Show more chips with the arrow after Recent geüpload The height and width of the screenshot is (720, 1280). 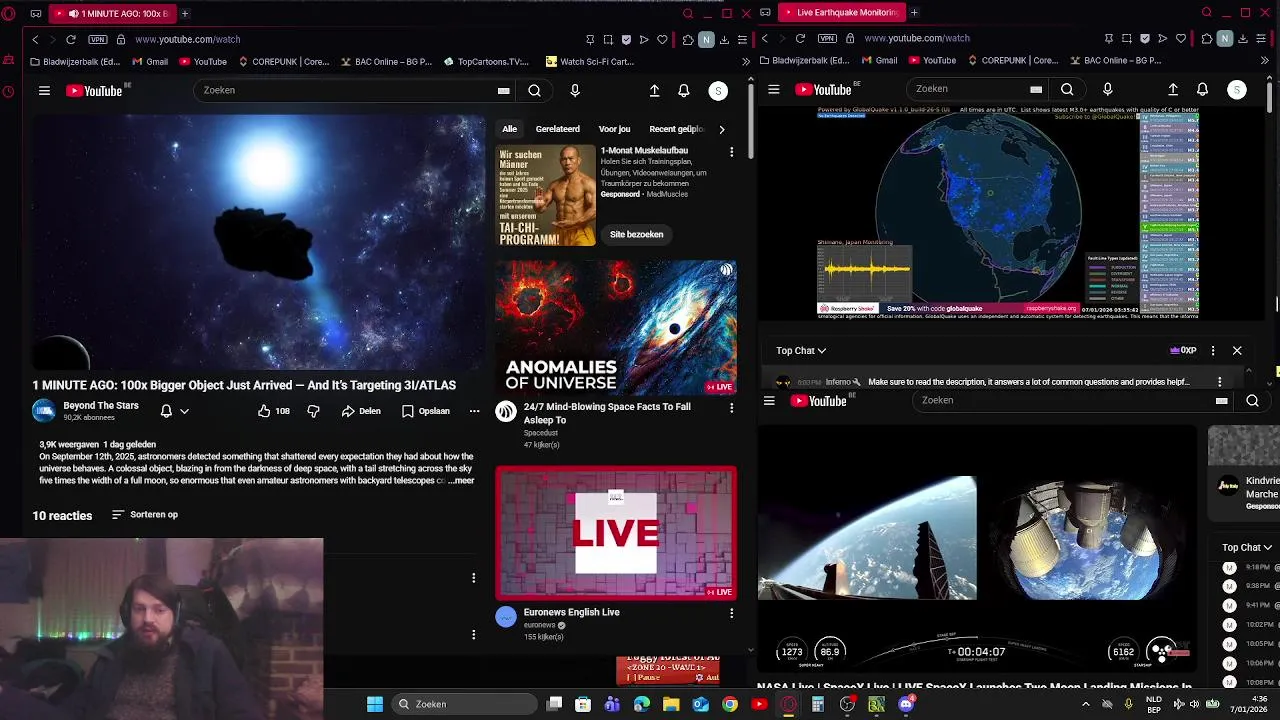(x=722, y=129)
